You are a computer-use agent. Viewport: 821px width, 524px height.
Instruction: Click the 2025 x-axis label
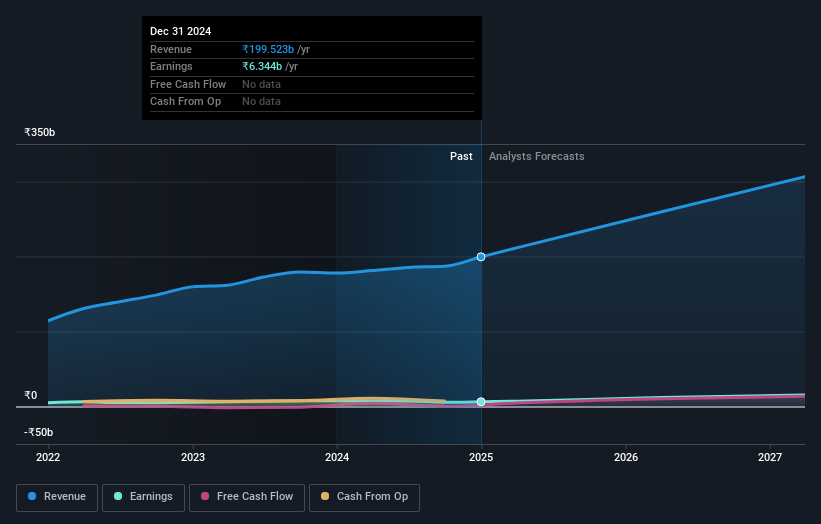[481, 458]
